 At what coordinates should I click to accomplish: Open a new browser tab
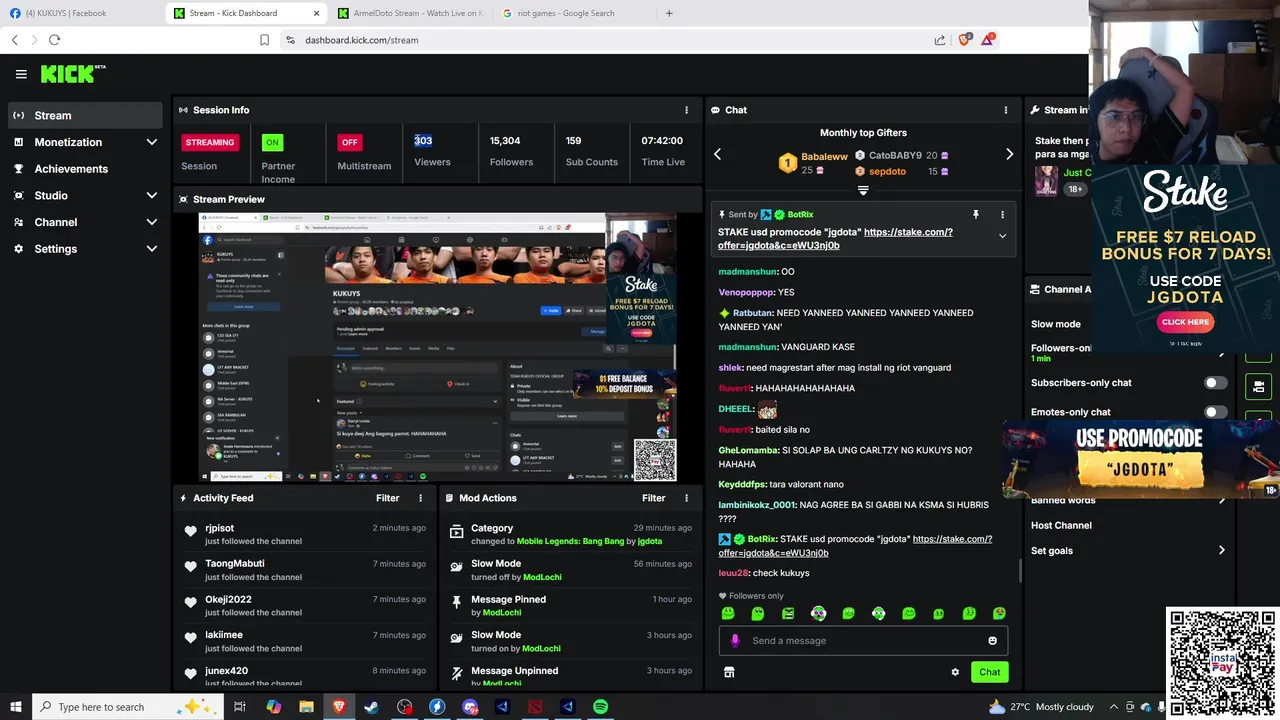click(x=669, y=13)
